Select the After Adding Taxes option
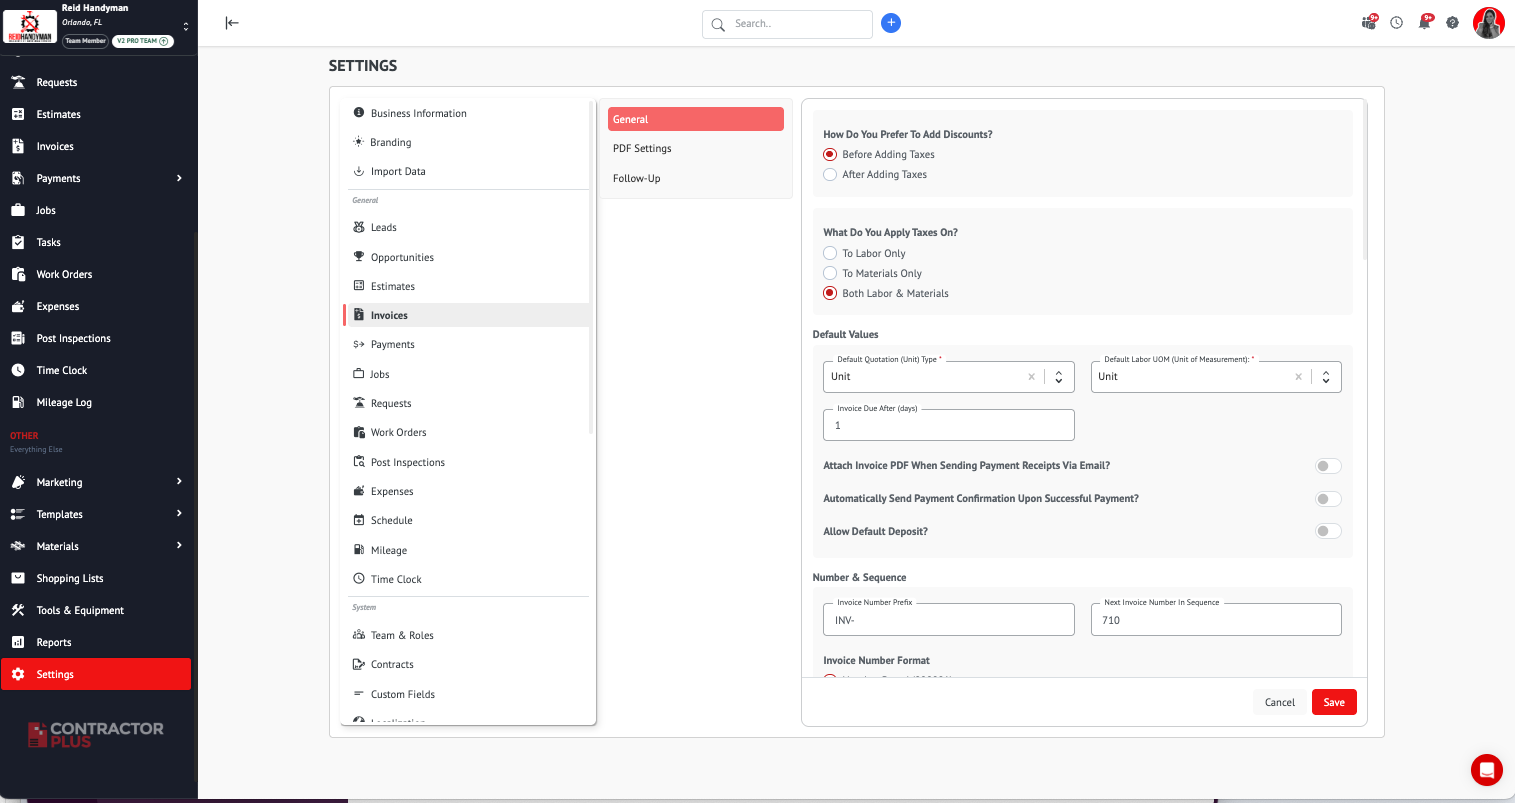This screenshot has width=1515, height=803. click(830, 175)
